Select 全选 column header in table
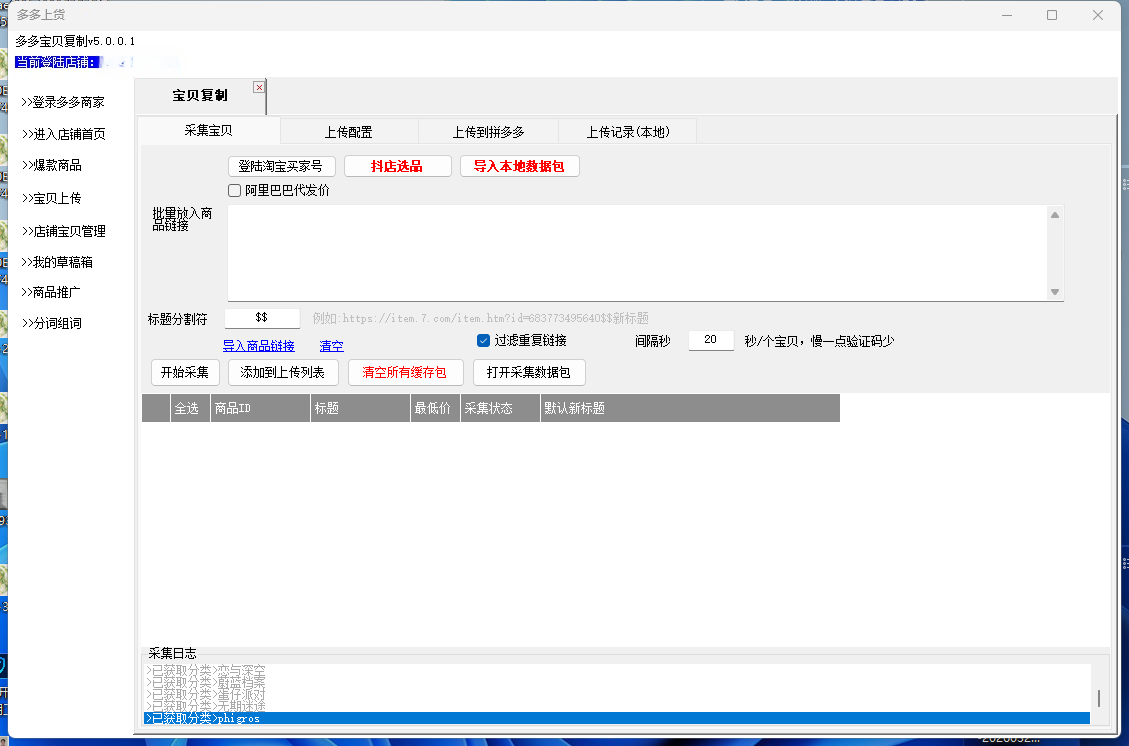The height and width of the screenshot is (746, 1129). (x=187, y=408)
